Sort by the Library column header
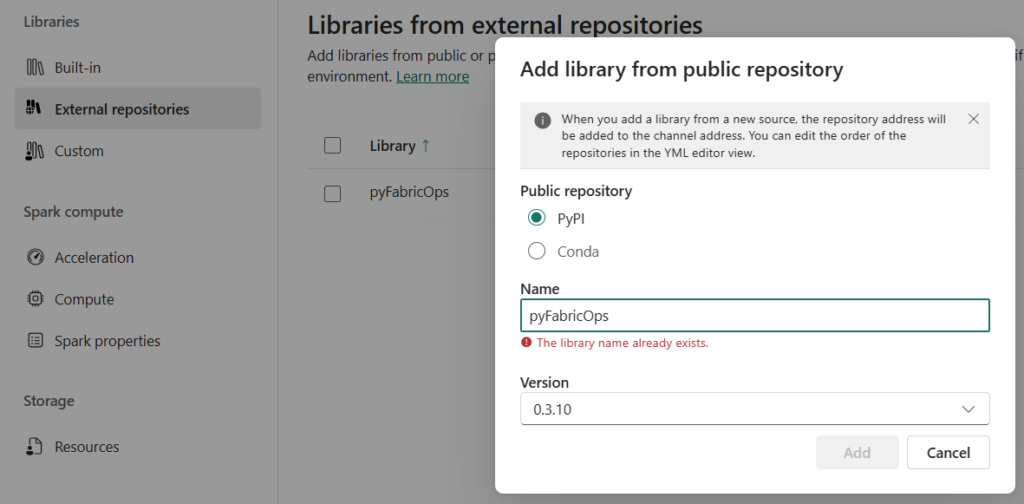 (x=392, y=146)
